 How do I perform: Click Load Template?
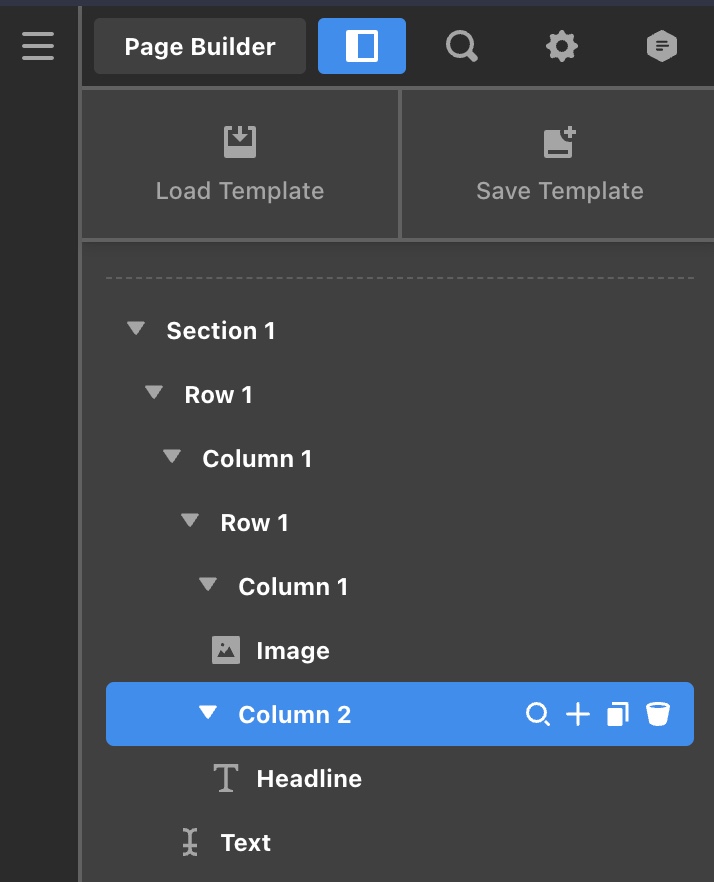(240, 164)
